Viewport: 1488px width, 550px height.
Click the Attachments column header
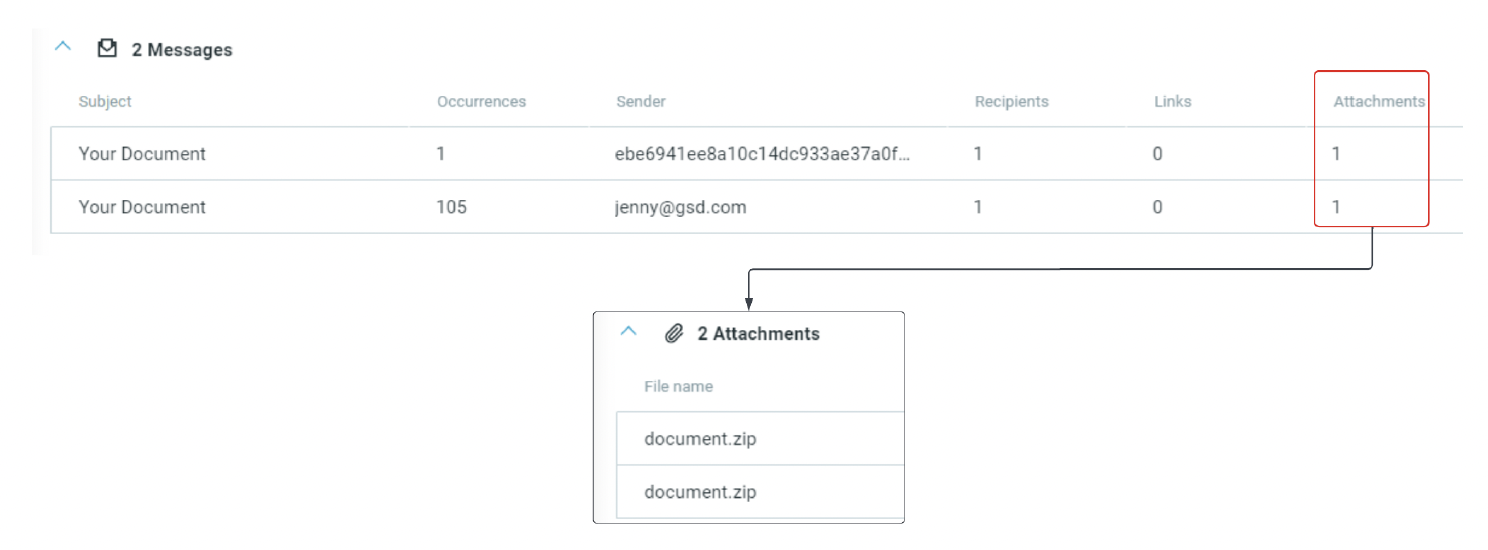1378,102
